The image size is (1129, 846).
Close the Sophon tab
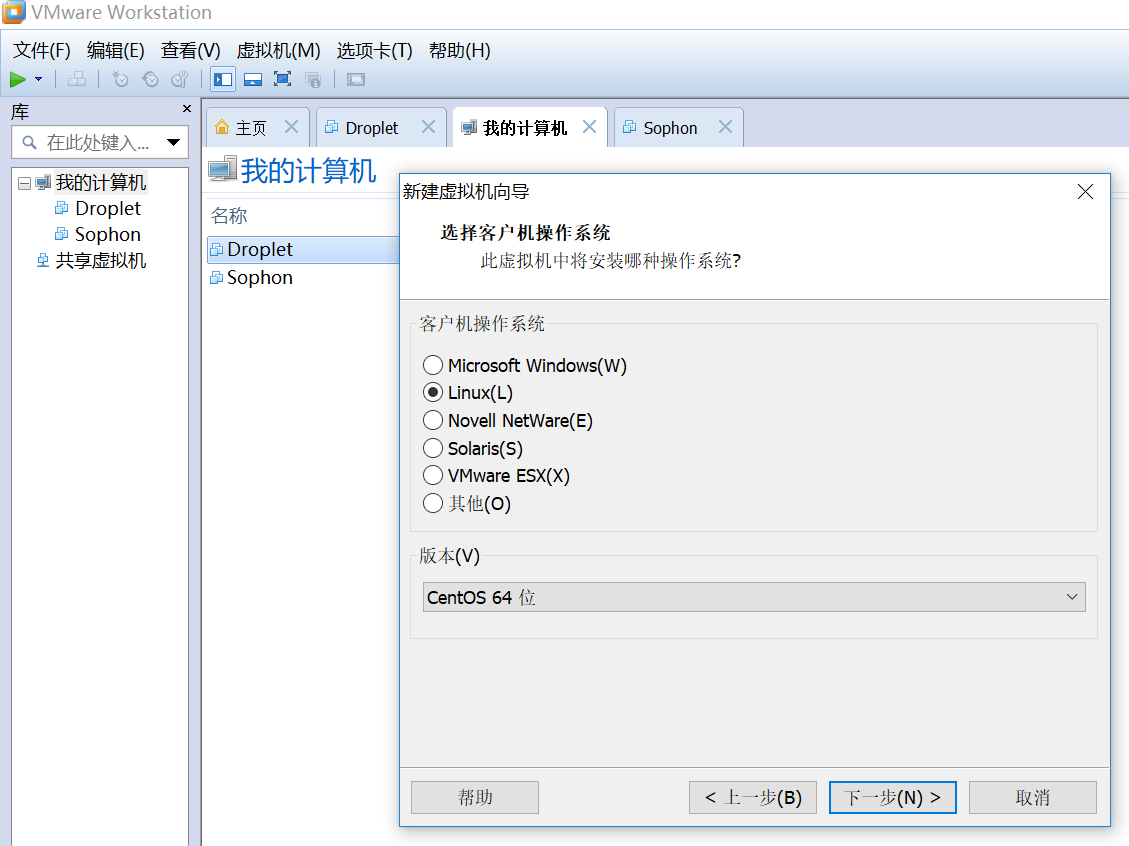(726, 127)
